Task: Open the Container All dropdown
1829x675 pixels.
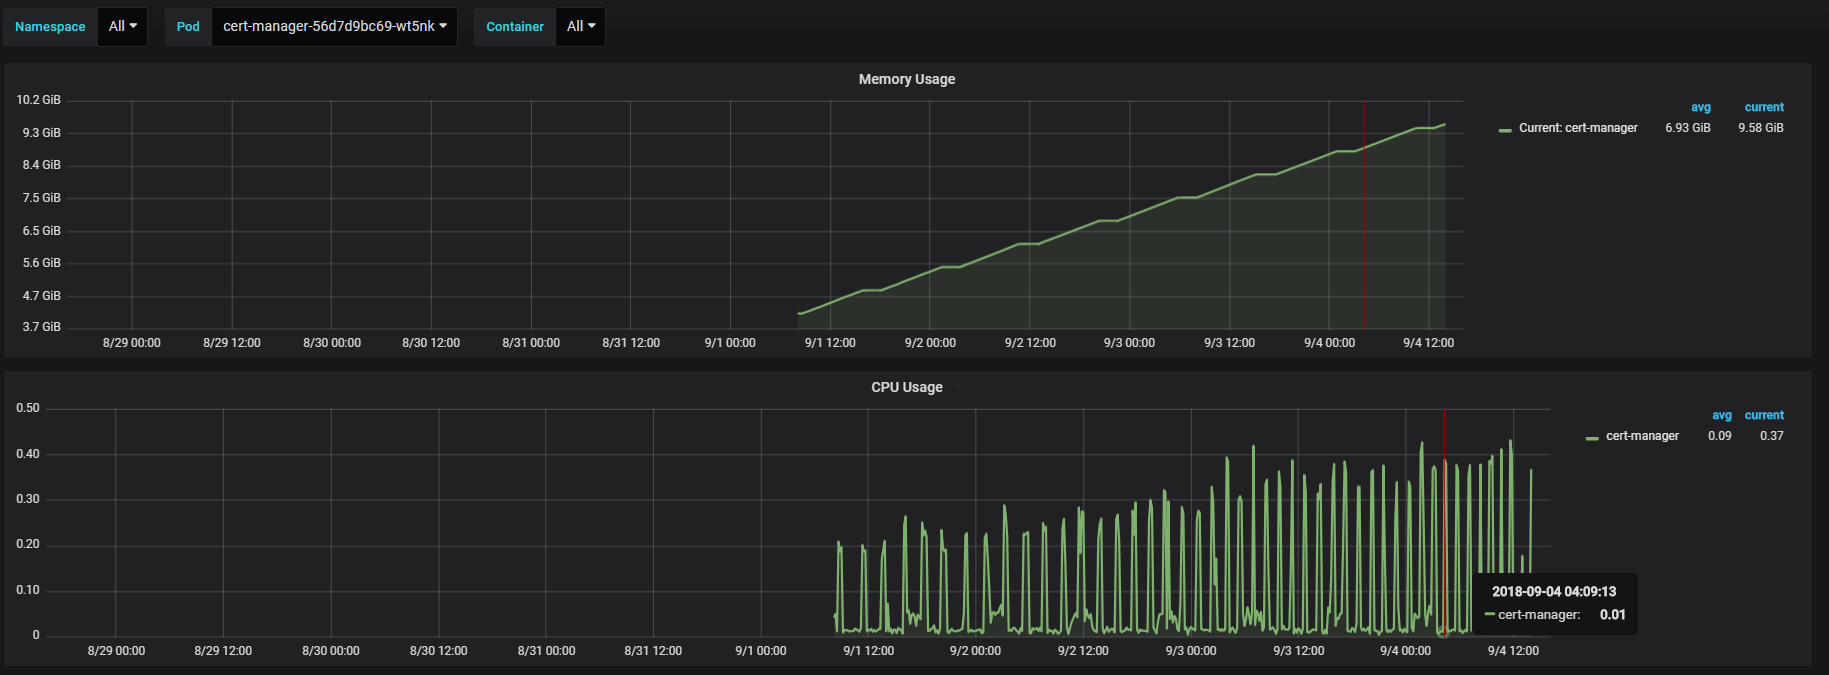Action: pyautogui.click(x=580, y=27)
